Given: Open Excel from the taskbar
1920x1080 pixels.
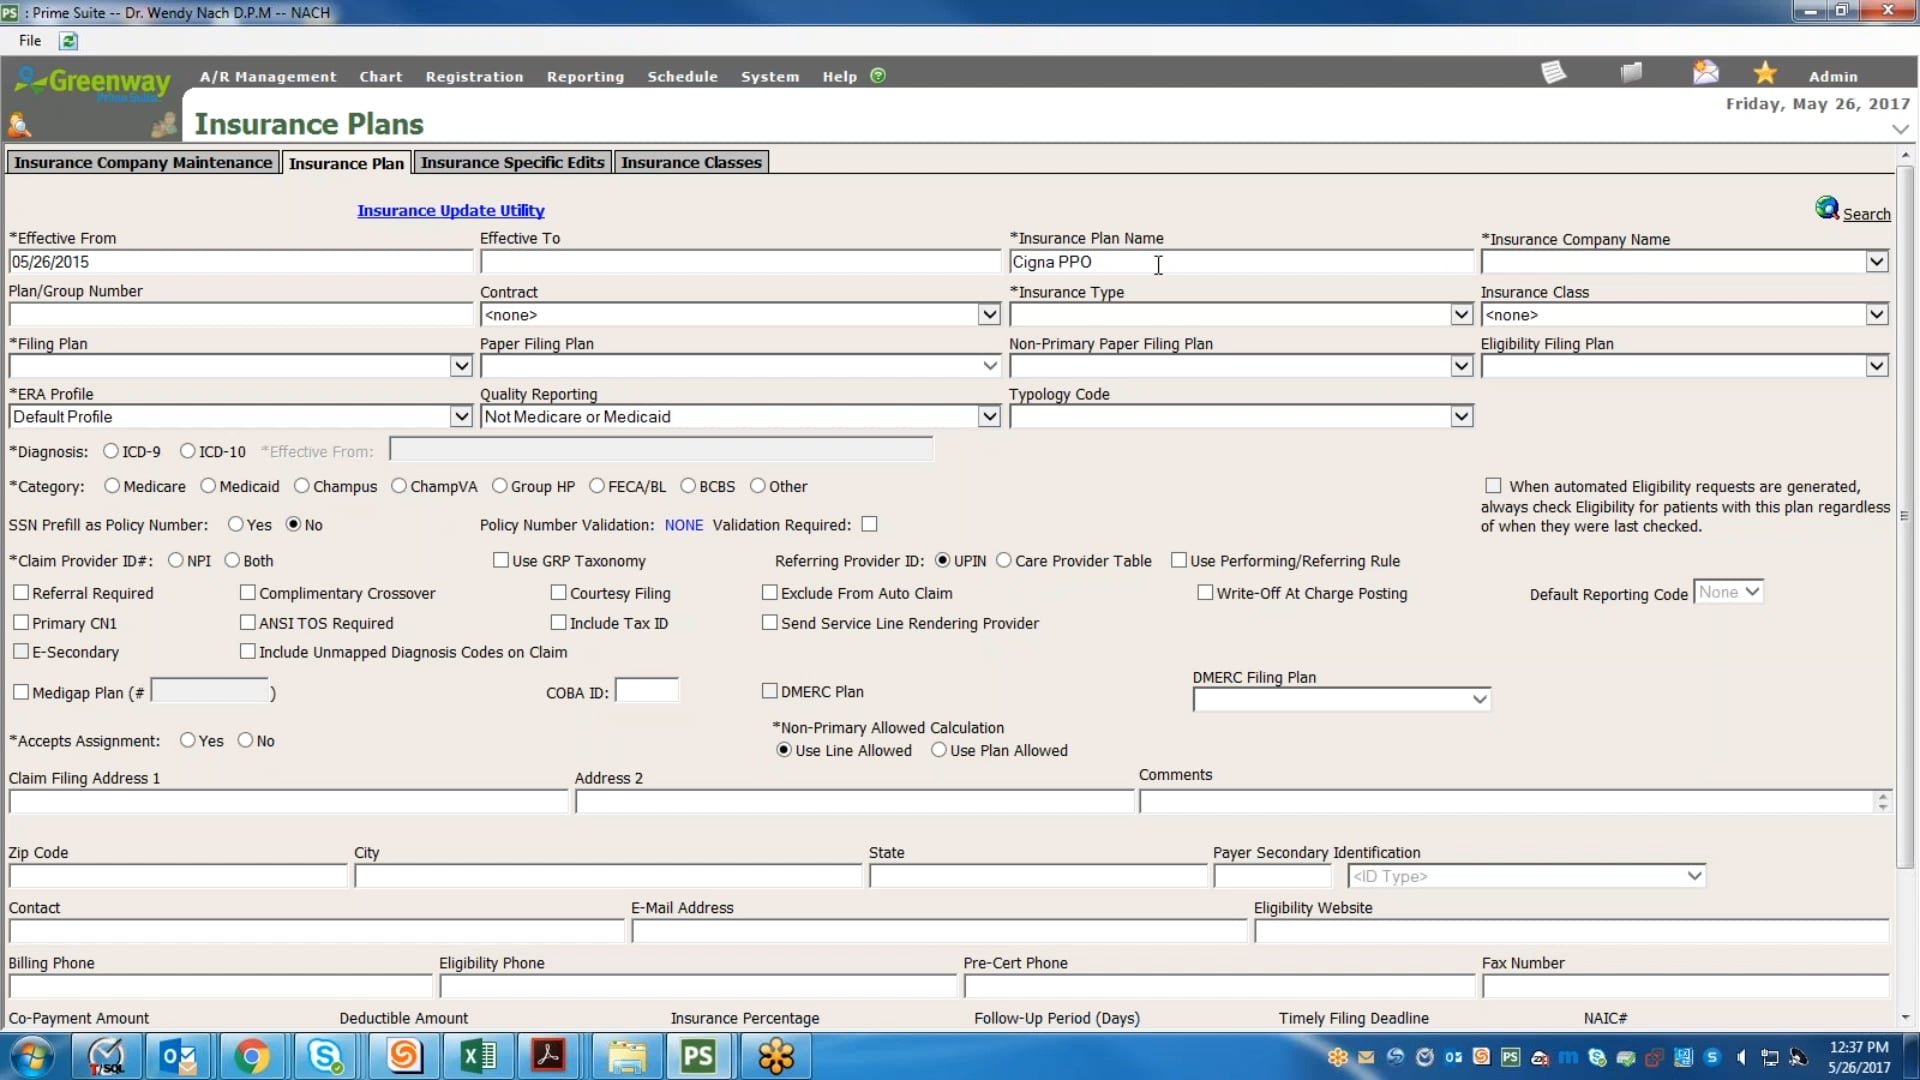Looking at the screenshot, I should (478, 1056).
